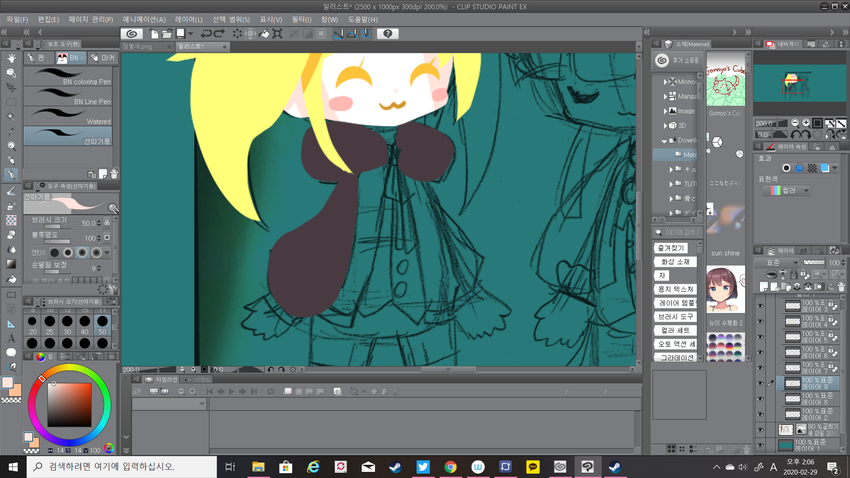The image size is (850, 478).
Task: Select the BN coloring Pen brush
Action: 68,76
